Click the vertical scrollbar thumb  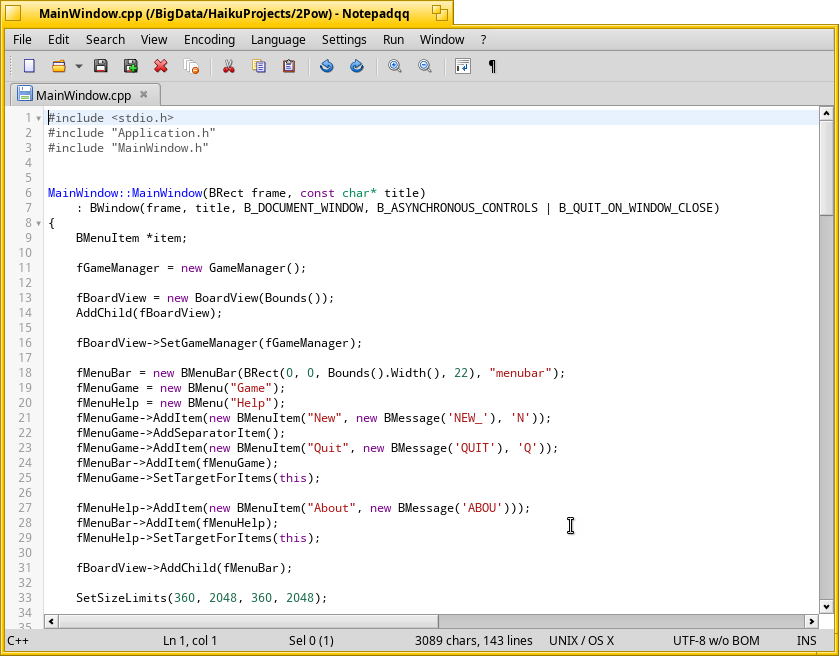click(826, 168)
